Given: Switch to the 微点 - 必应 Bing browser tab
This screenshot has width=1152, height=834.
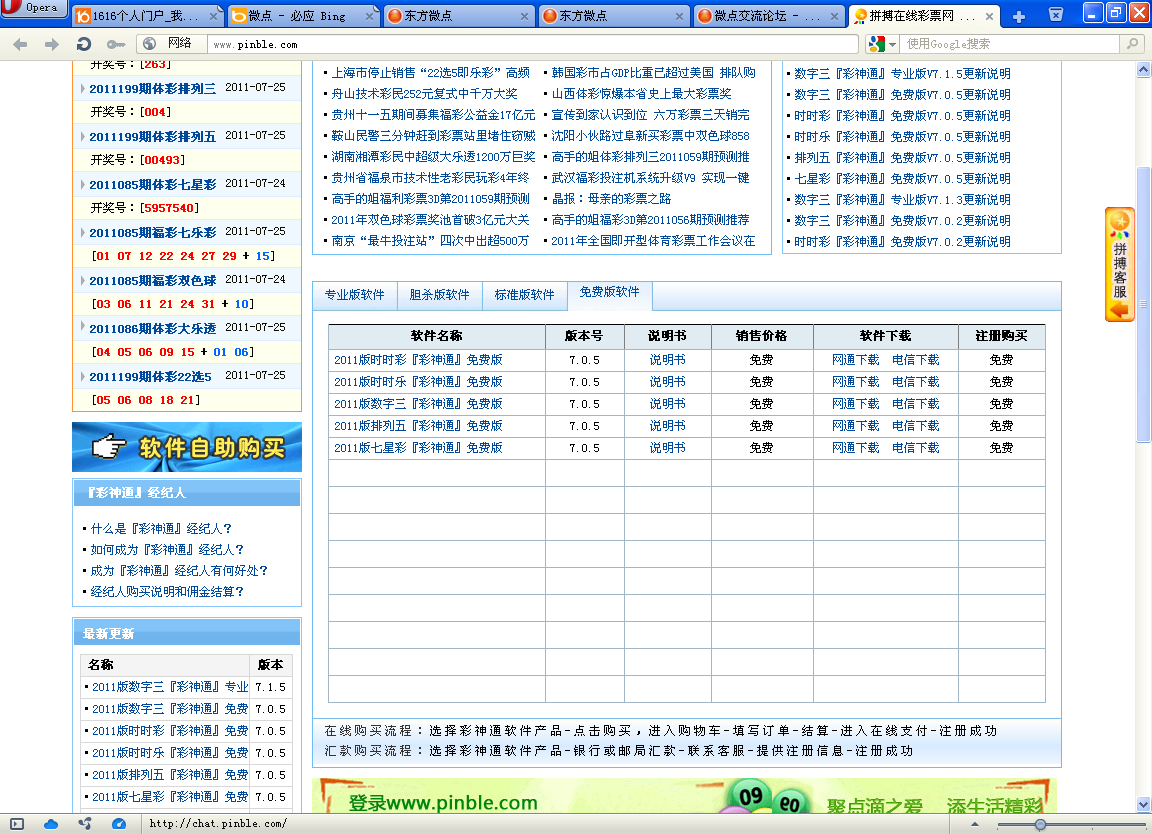Looking at the screenshot, I should click(302, 15).
